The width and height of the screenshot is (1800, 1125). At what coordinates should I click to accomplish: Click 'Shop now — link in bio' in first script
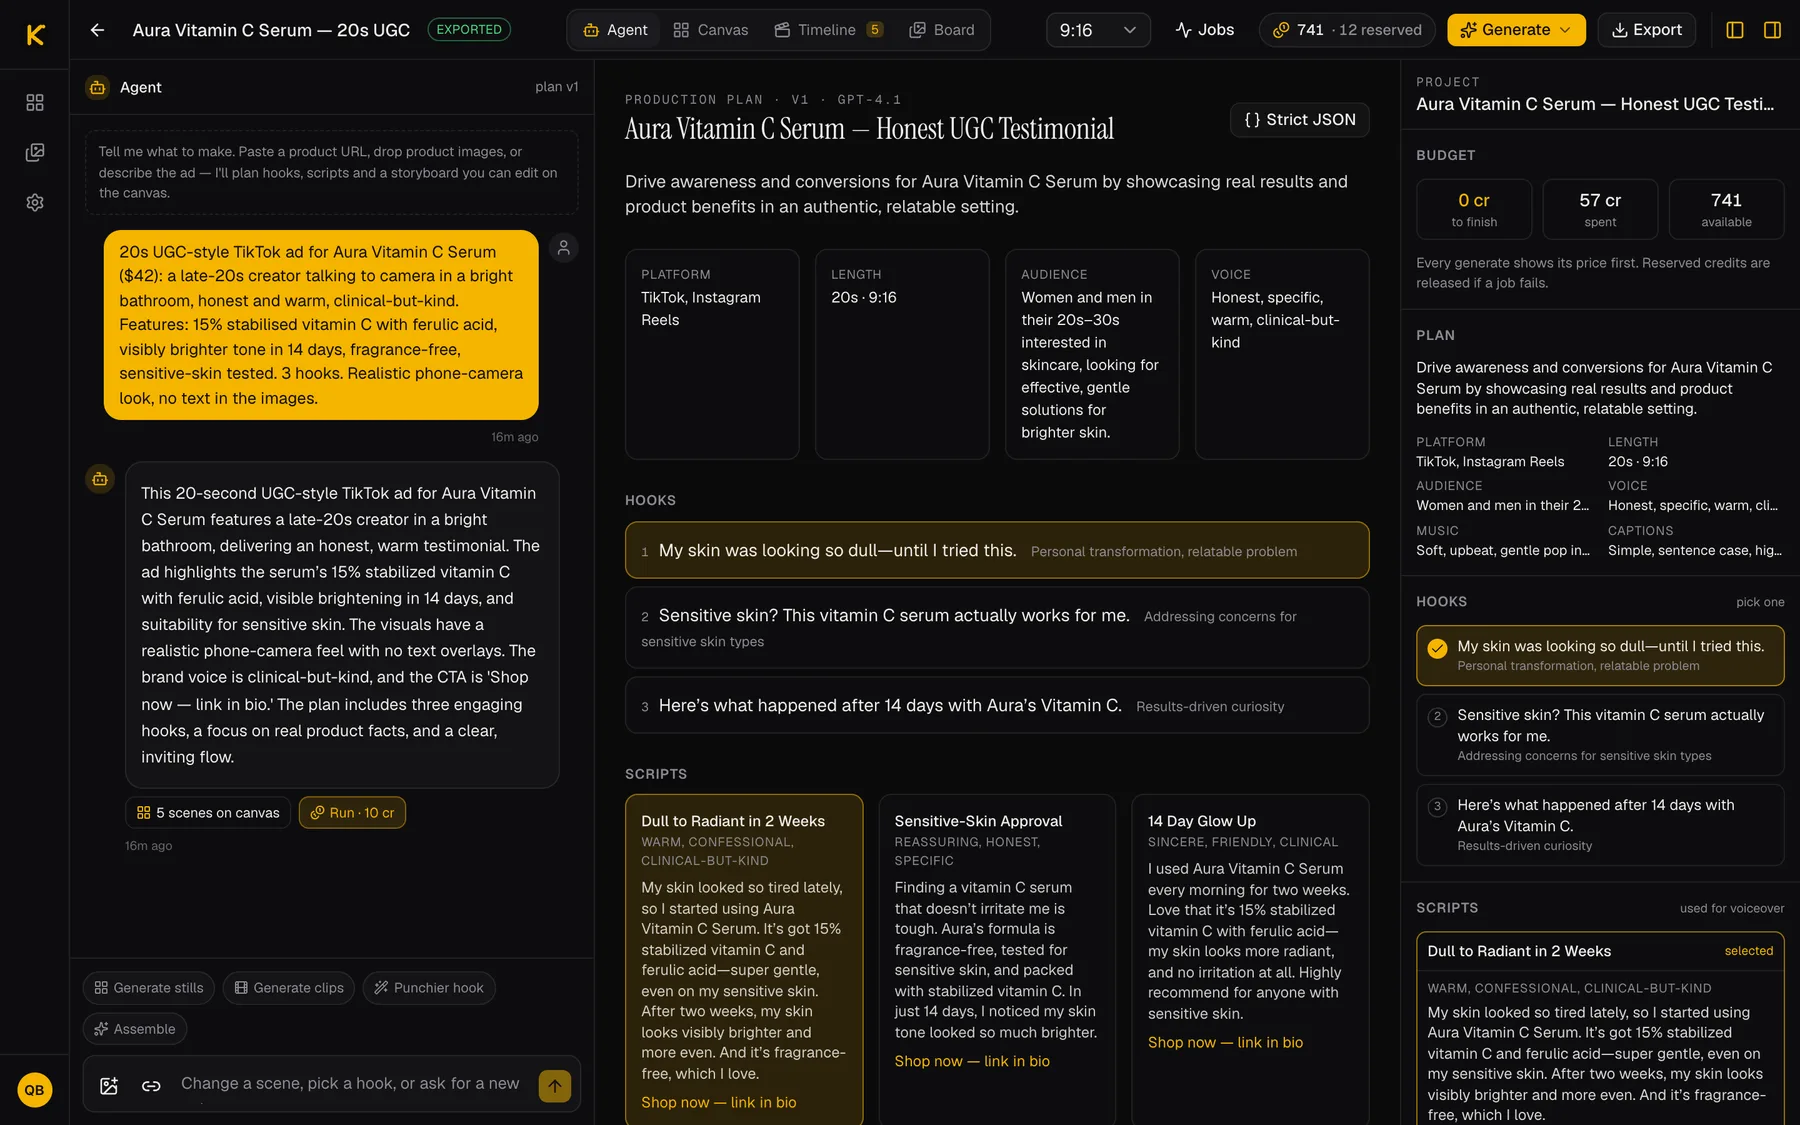719,1102
